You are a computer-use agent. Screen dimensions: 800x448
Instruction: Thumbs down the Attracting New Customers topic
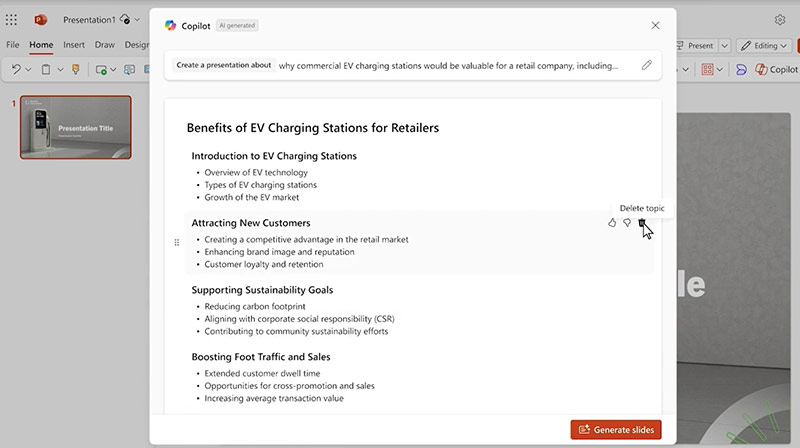(x=627, y=222)
